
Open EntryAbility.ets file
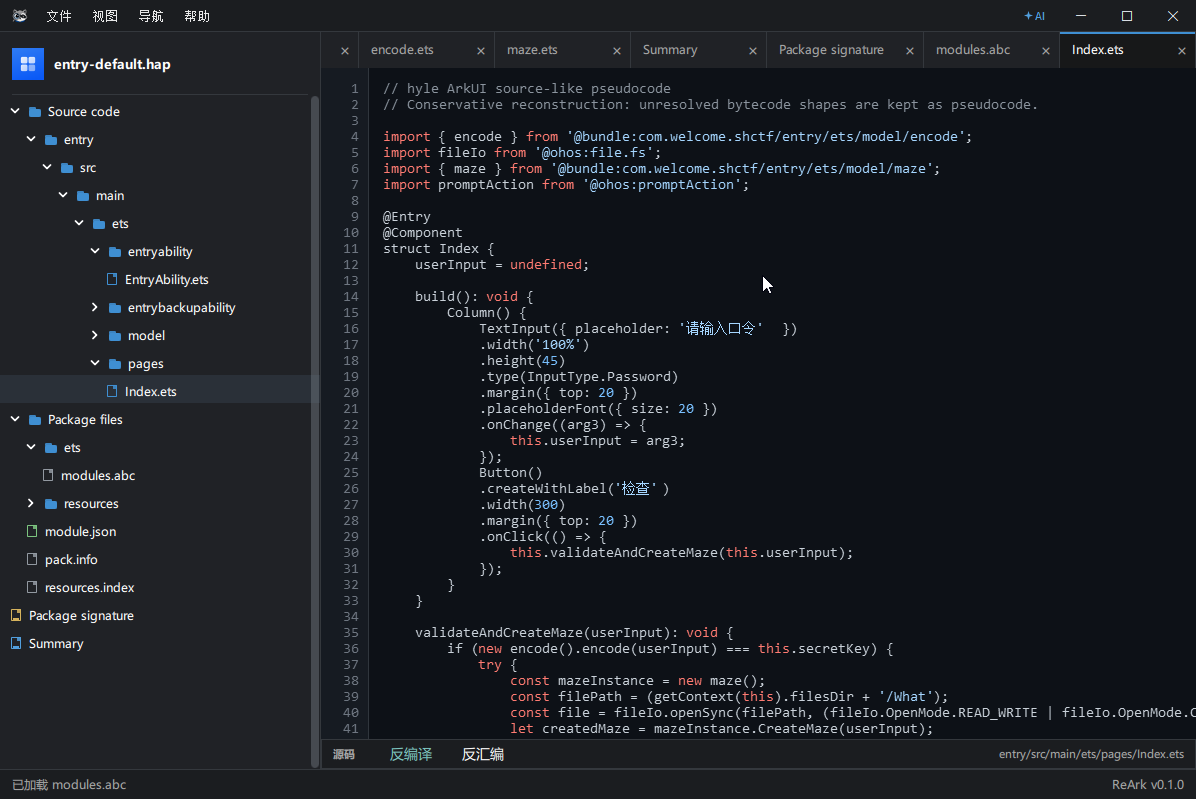click(166, 280)
